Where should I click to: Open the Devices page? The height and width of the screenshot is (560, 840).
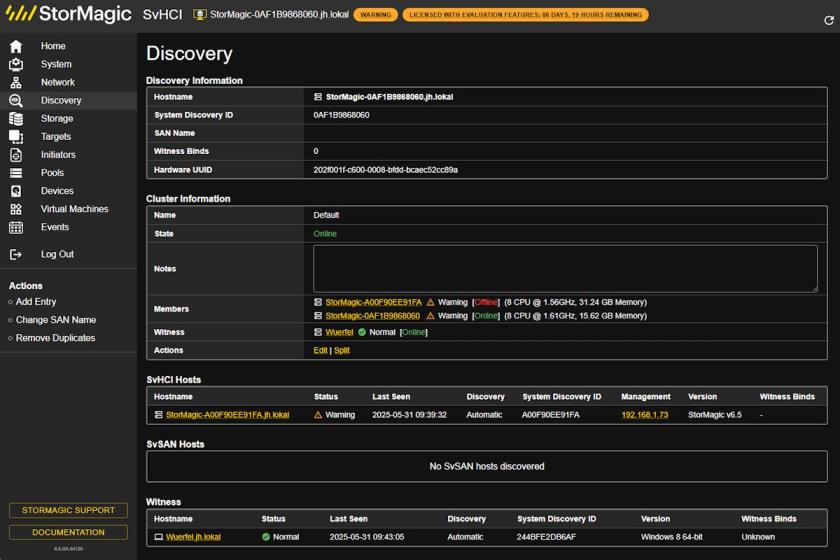tap(57, 191)
